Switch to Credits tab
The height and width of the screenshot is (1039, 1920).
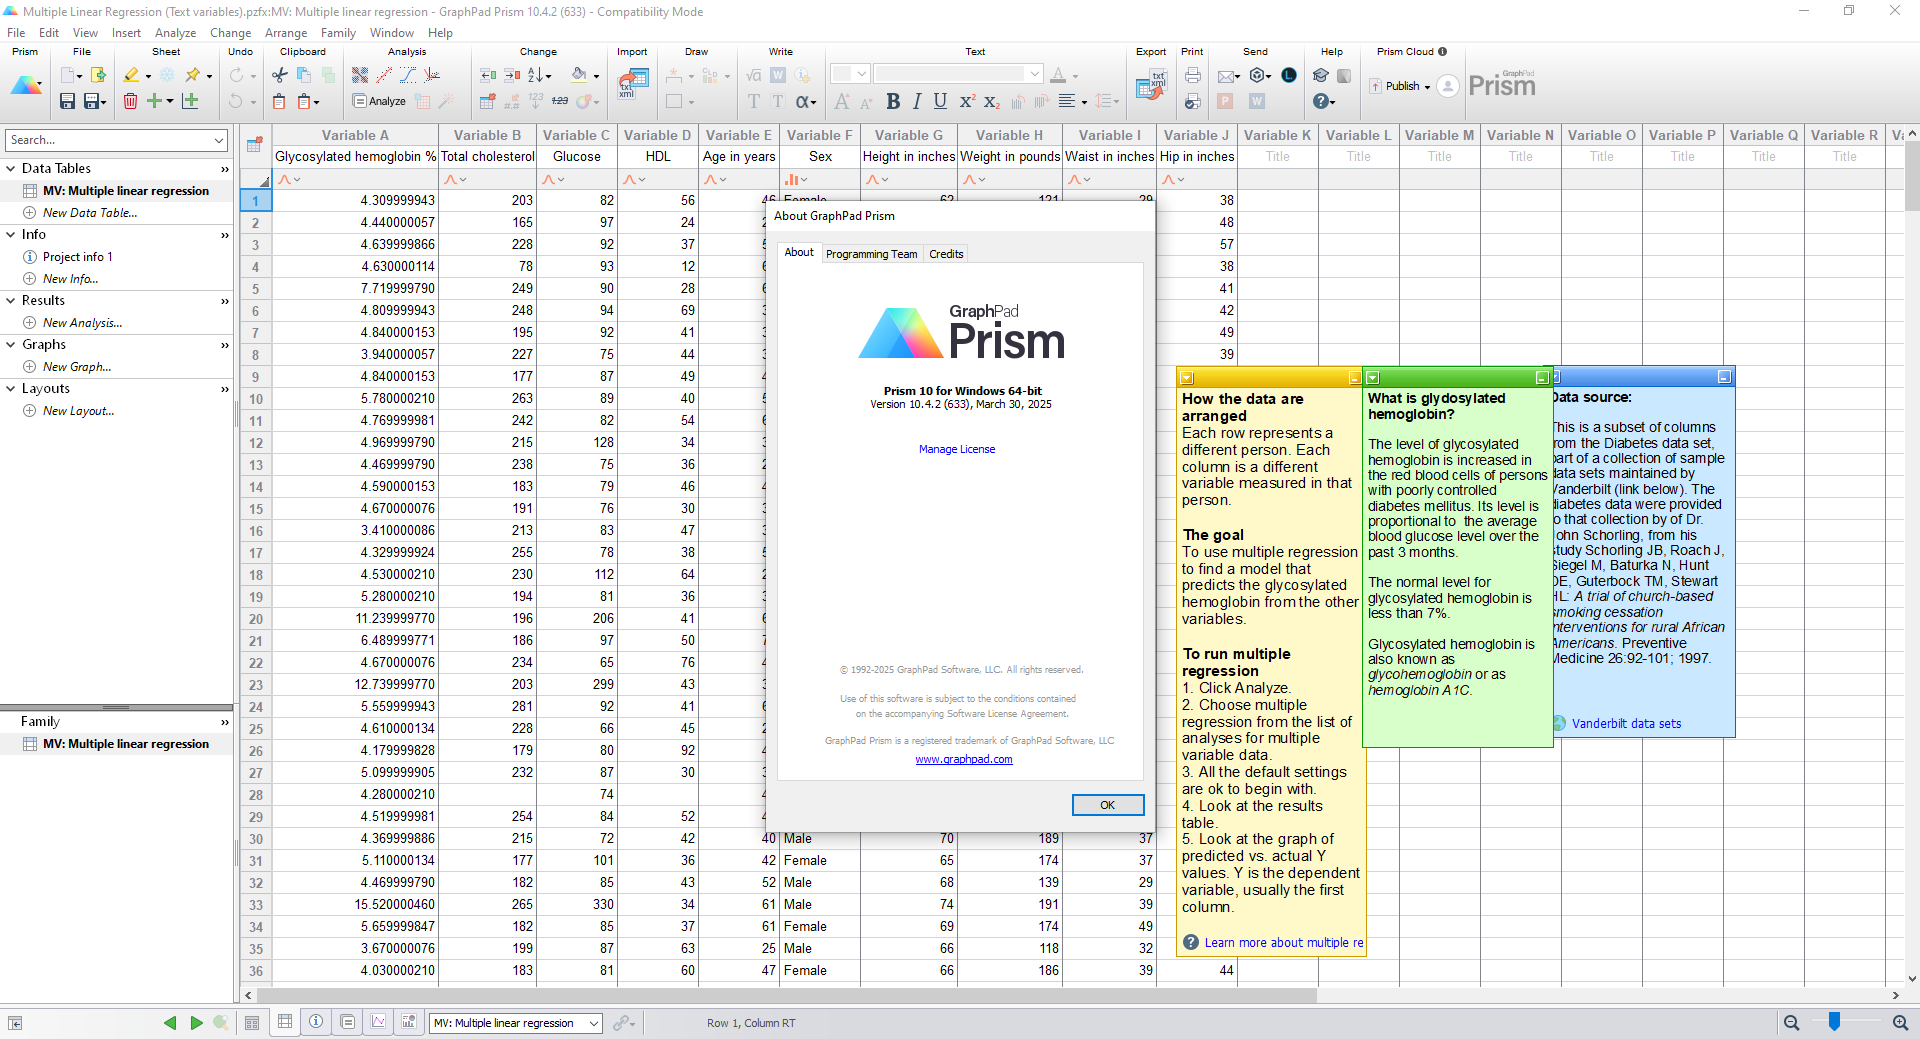pos(946,254)
